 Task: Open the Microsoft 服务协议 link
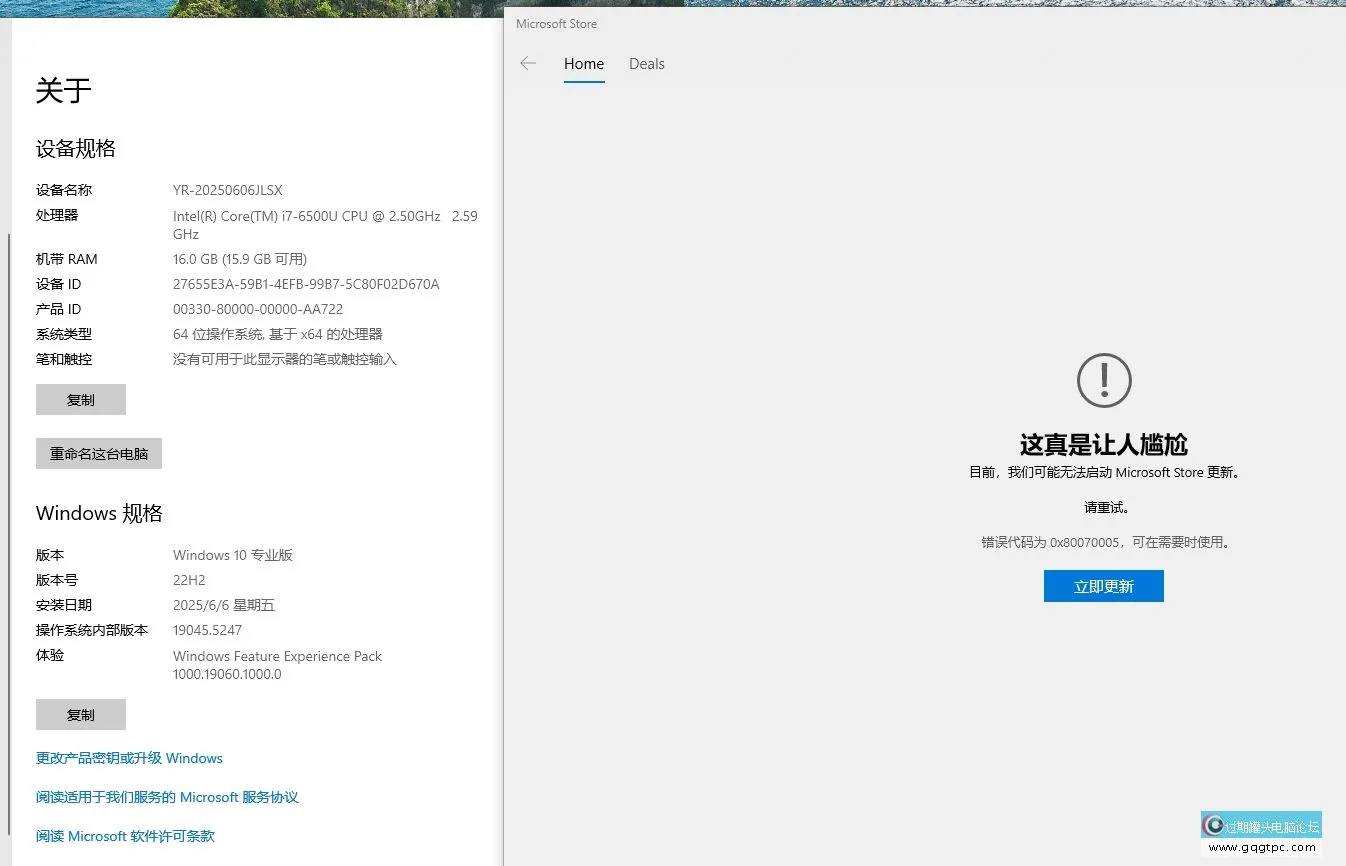click(x=167, y=797)
